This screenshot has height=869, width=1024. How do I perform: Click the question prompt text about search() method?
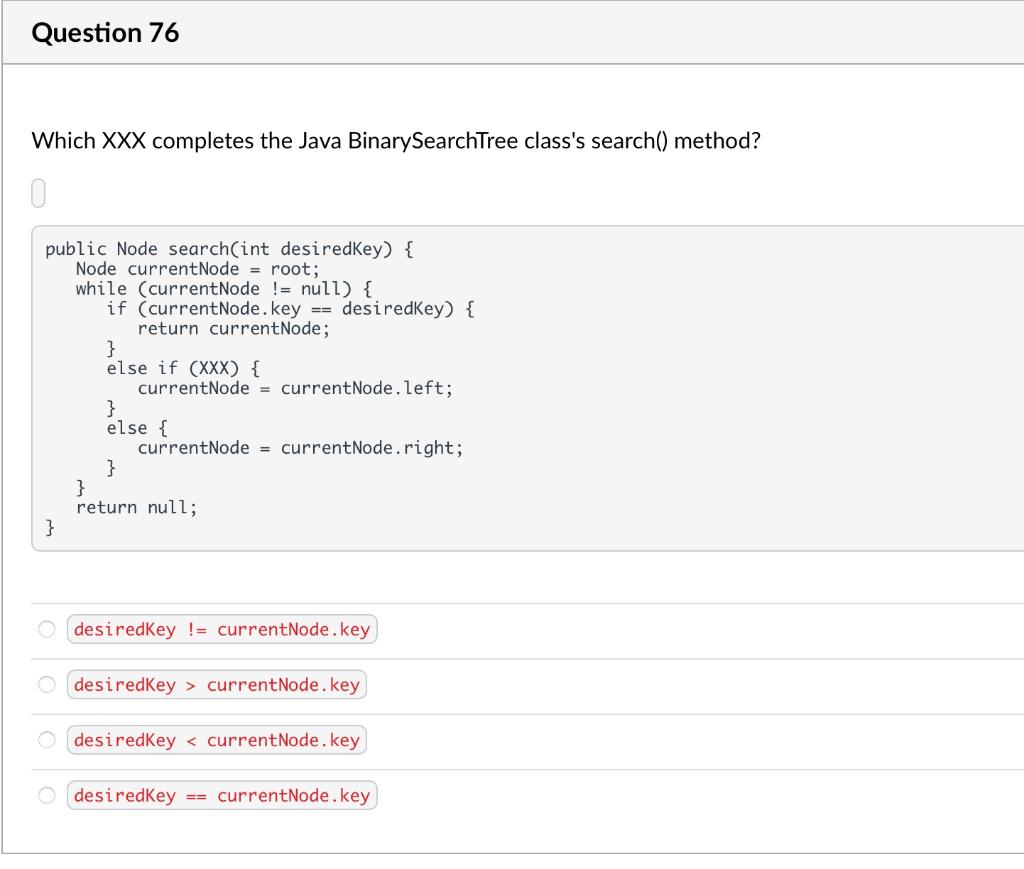pyautogui.click(x=395, y=140)
